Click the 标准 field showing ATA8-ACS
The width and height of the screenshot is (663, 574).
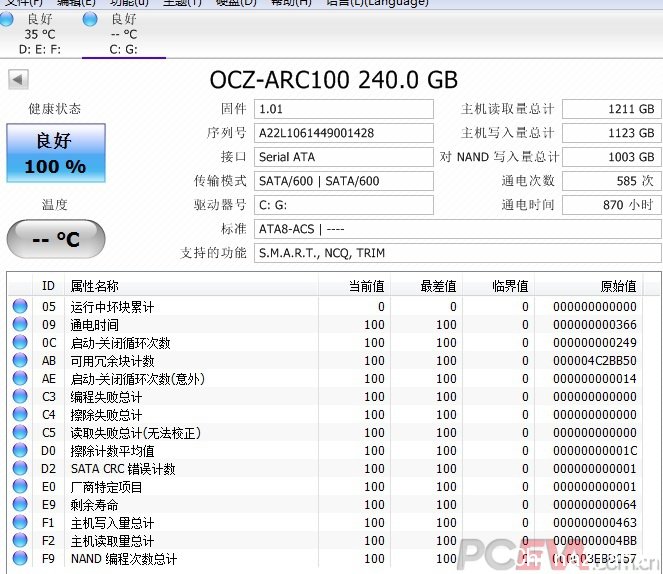[458, 229]
